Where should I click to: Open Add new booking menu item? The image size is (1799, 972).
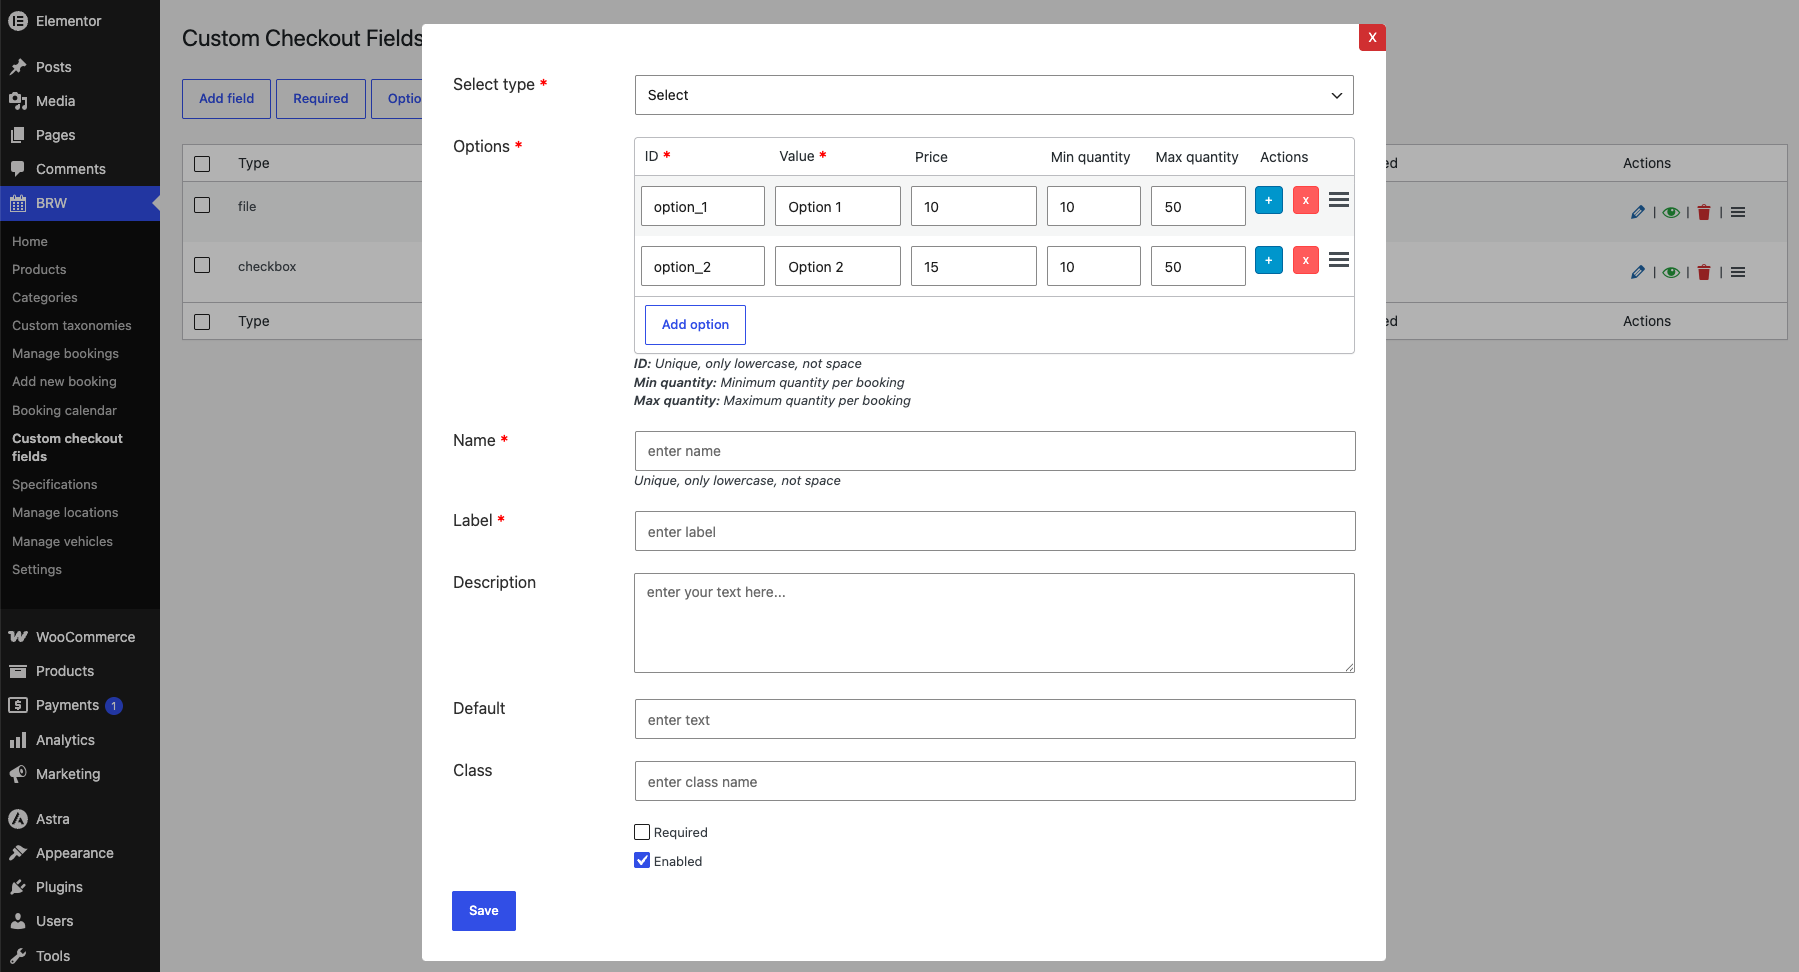click(64, 381)
